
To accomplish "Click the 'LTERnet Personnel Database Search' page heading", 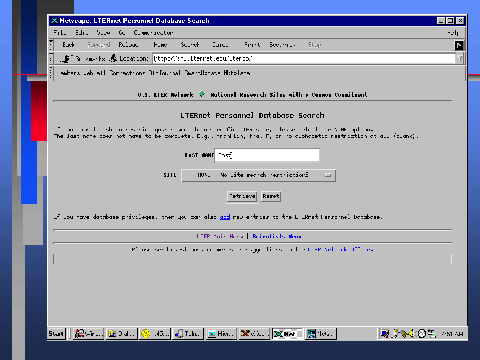I will (x=252, y=115).
